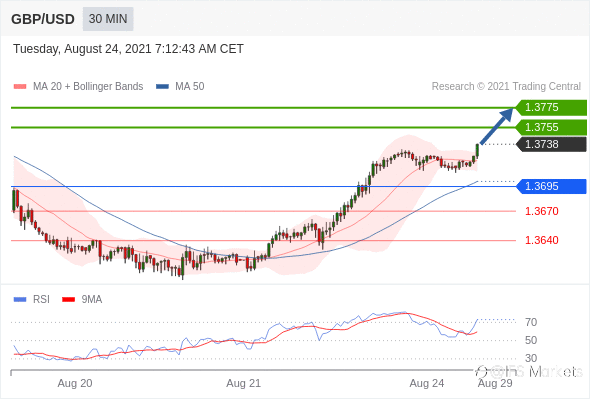Click the RSI legend blue swatch

click(x=20, y=300)
